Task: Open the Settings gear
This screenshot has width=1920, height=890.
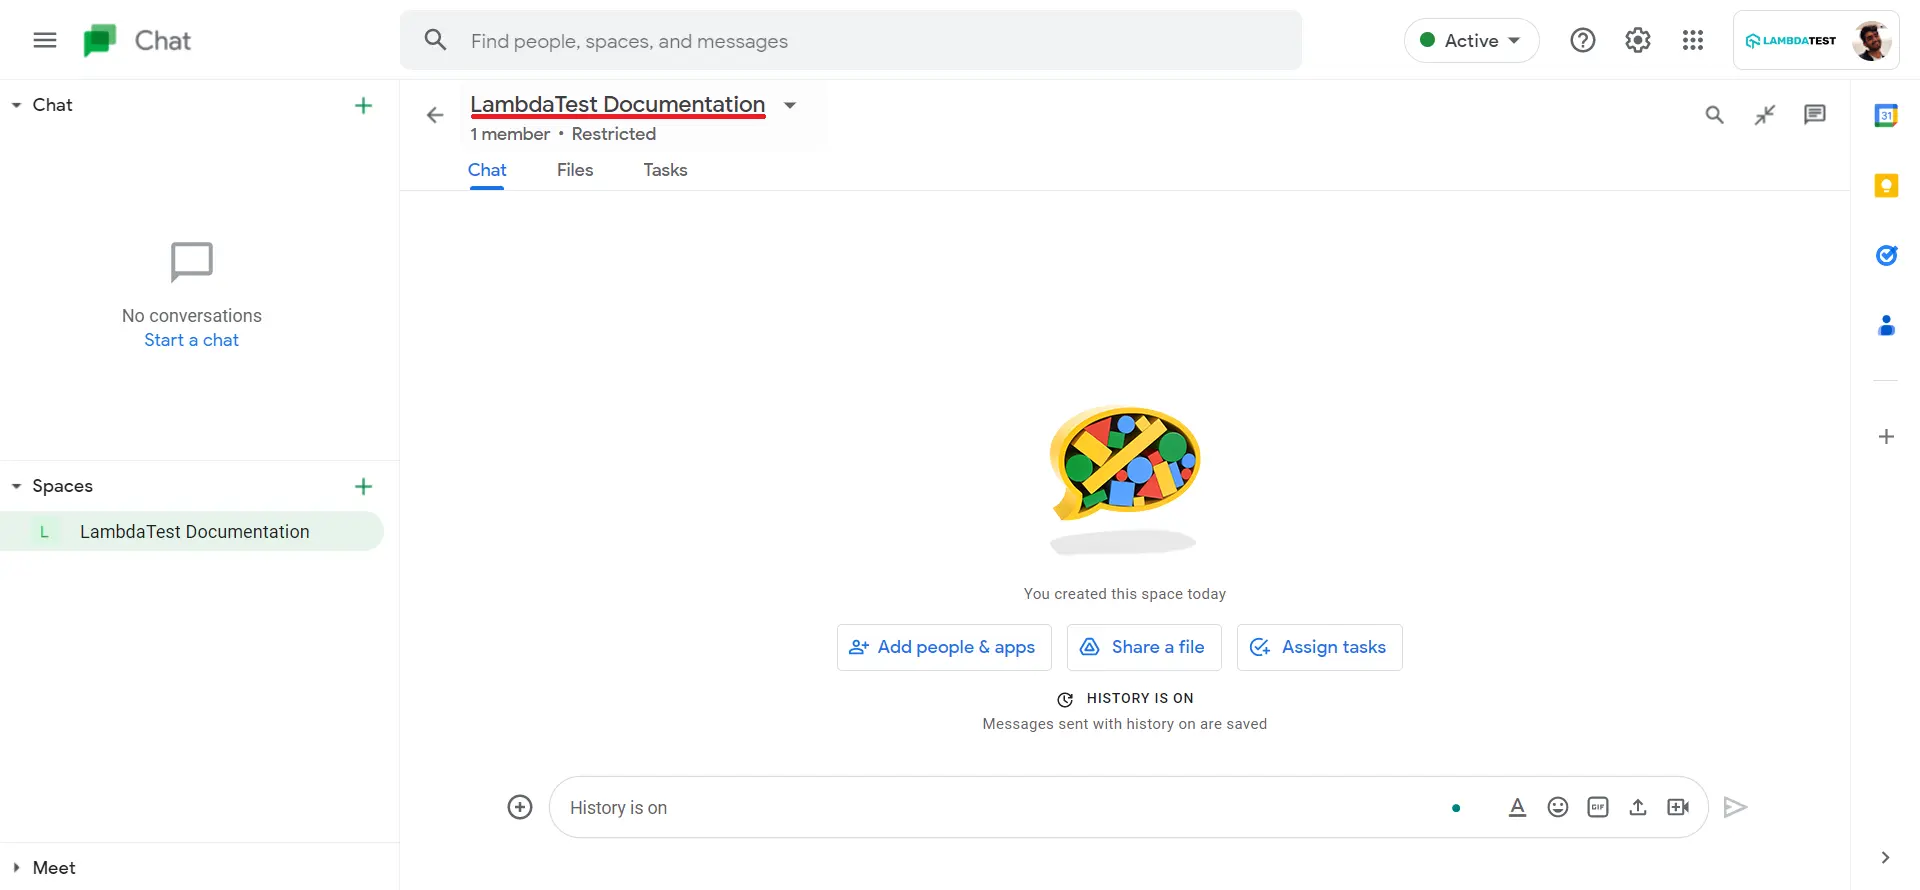Action: tap(1637, 40)
